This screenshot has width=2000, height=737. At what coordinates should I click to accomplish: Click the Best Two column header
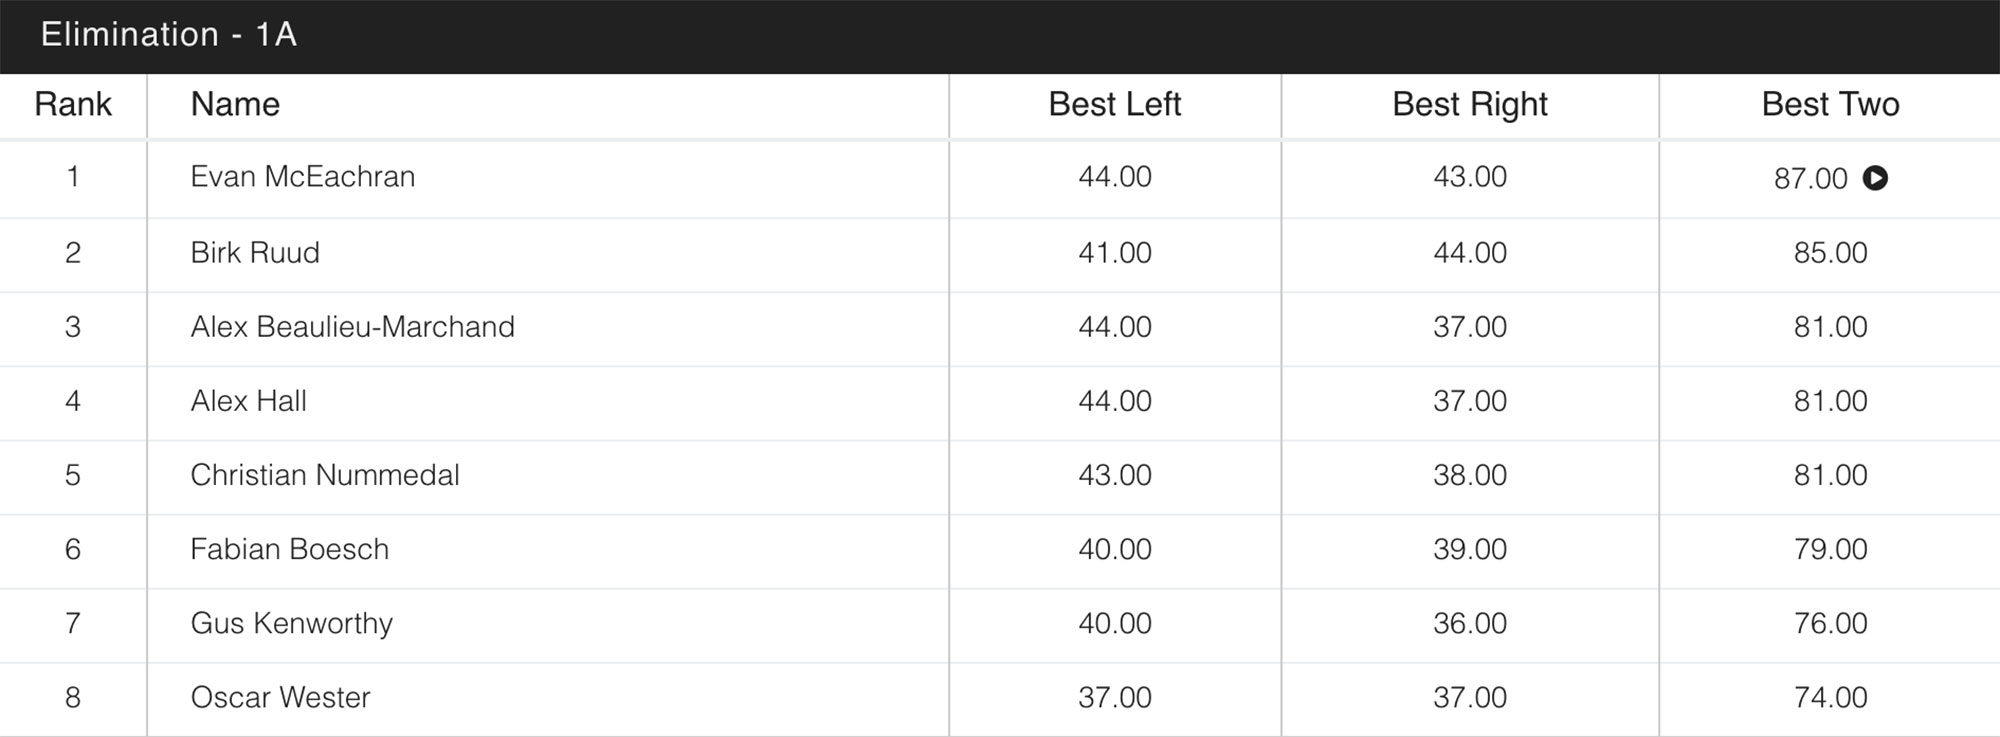pyautogui.click(x=1830, y=104)
